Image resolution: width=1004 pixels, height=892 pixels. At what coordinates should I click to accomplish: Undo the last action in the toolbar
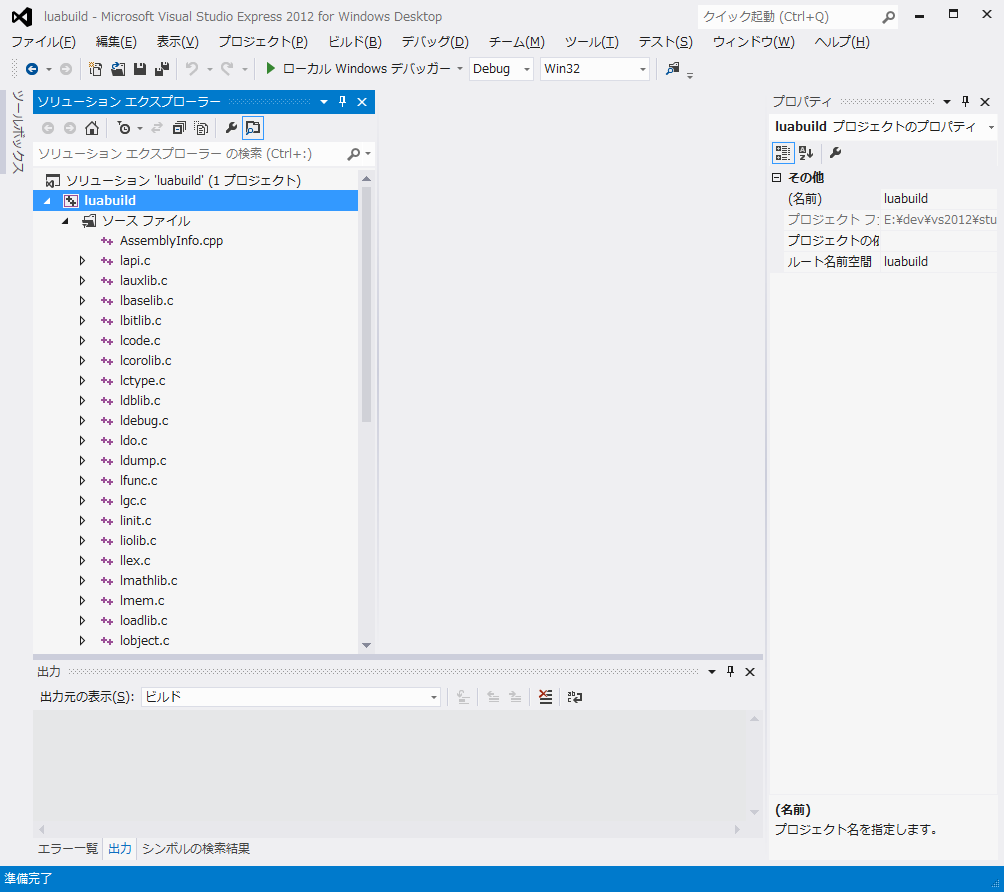point(191,69)
